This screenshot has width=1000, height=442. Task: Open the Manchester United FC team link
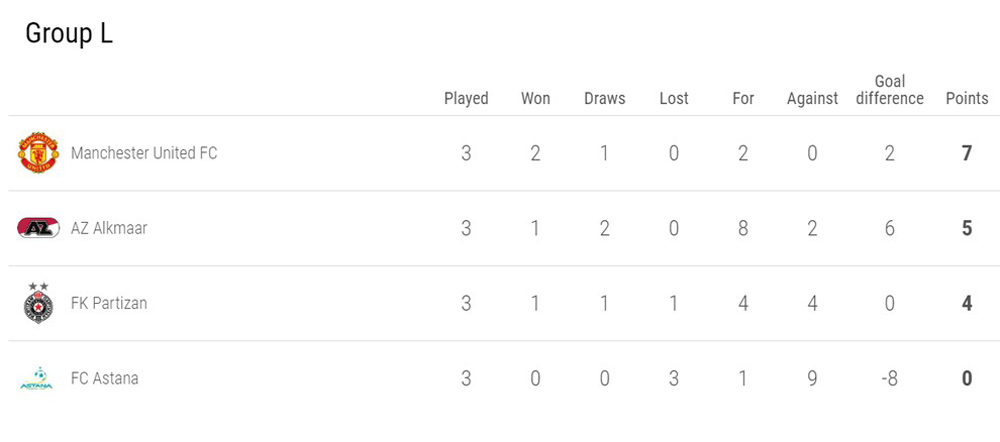[144, 153]
